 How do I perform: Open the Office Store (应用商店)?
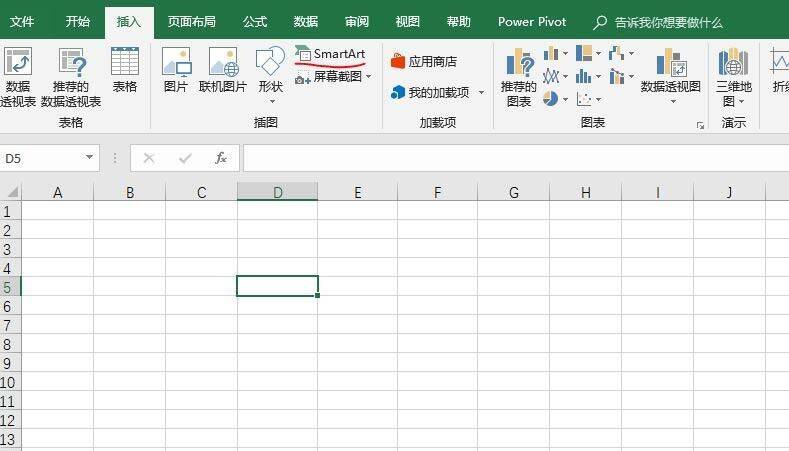click(424, 61)
